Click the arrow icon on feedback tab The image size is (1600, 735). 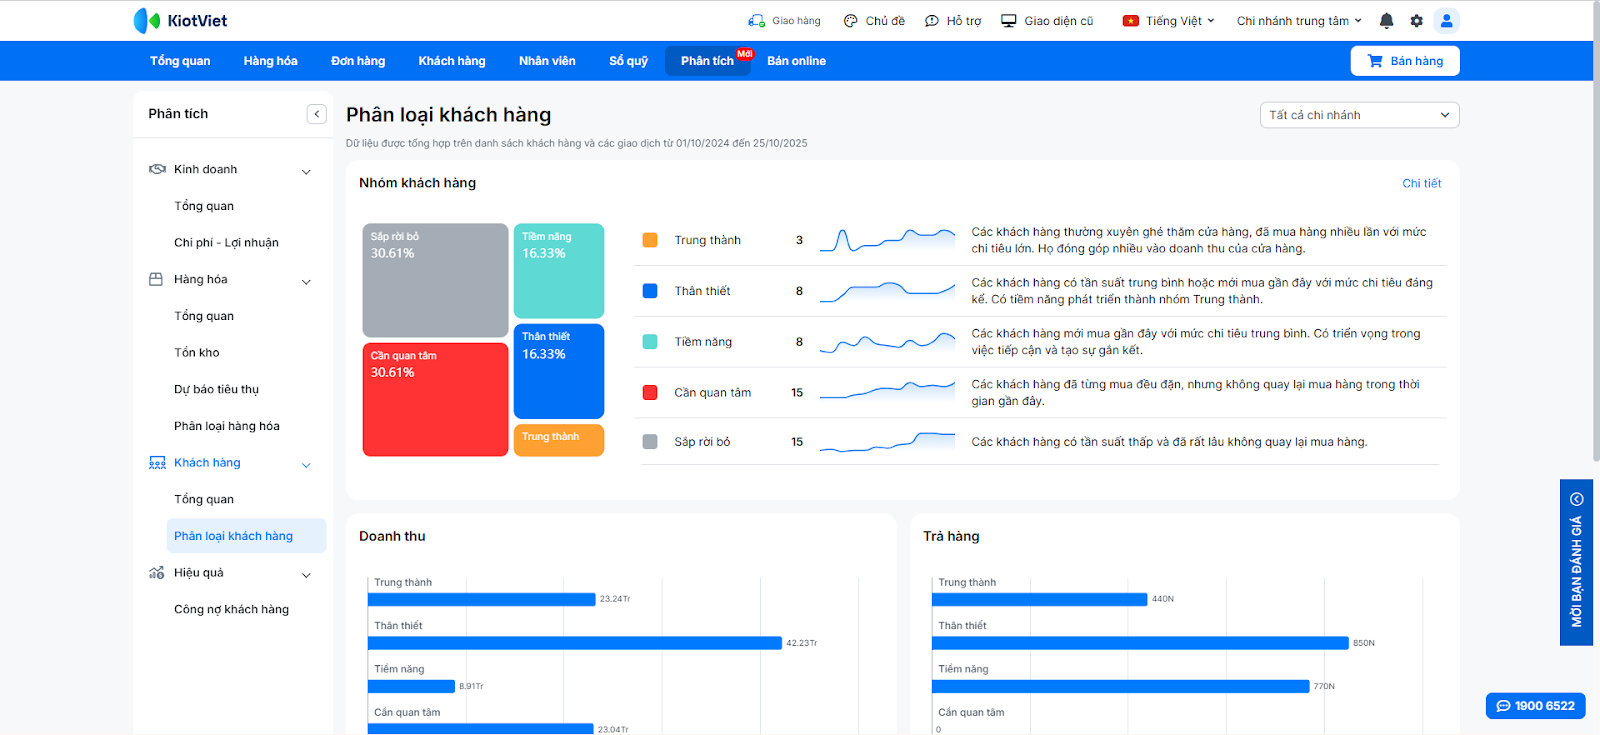[1577, 499]
